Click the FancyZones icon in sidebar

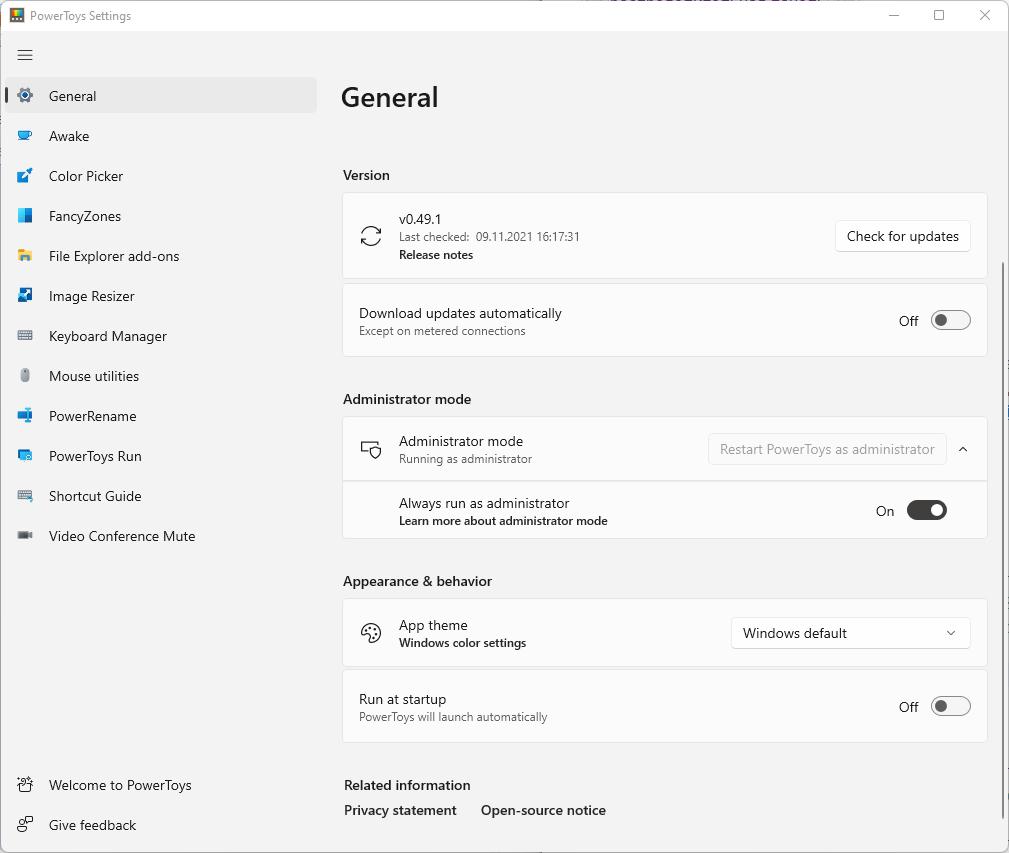pos(26,216)
